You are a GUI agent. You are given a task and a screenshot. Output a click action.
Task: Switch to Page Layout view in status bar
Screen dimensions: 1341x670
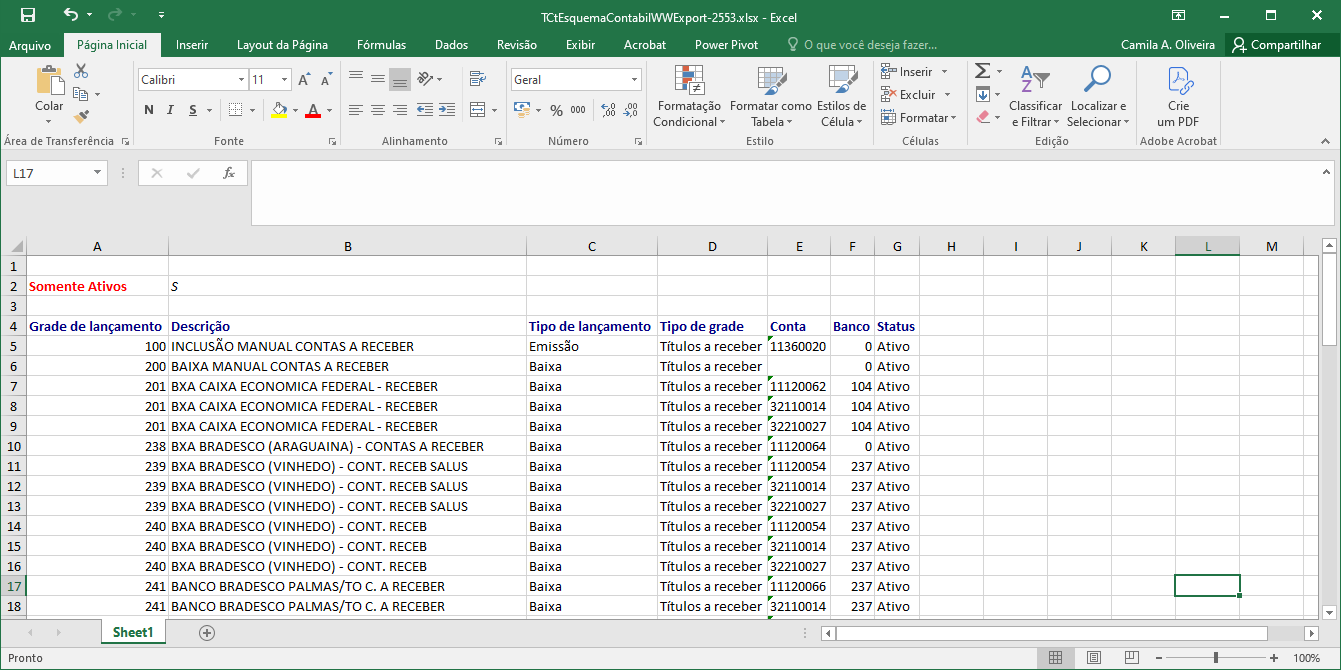click(1094, 658)
